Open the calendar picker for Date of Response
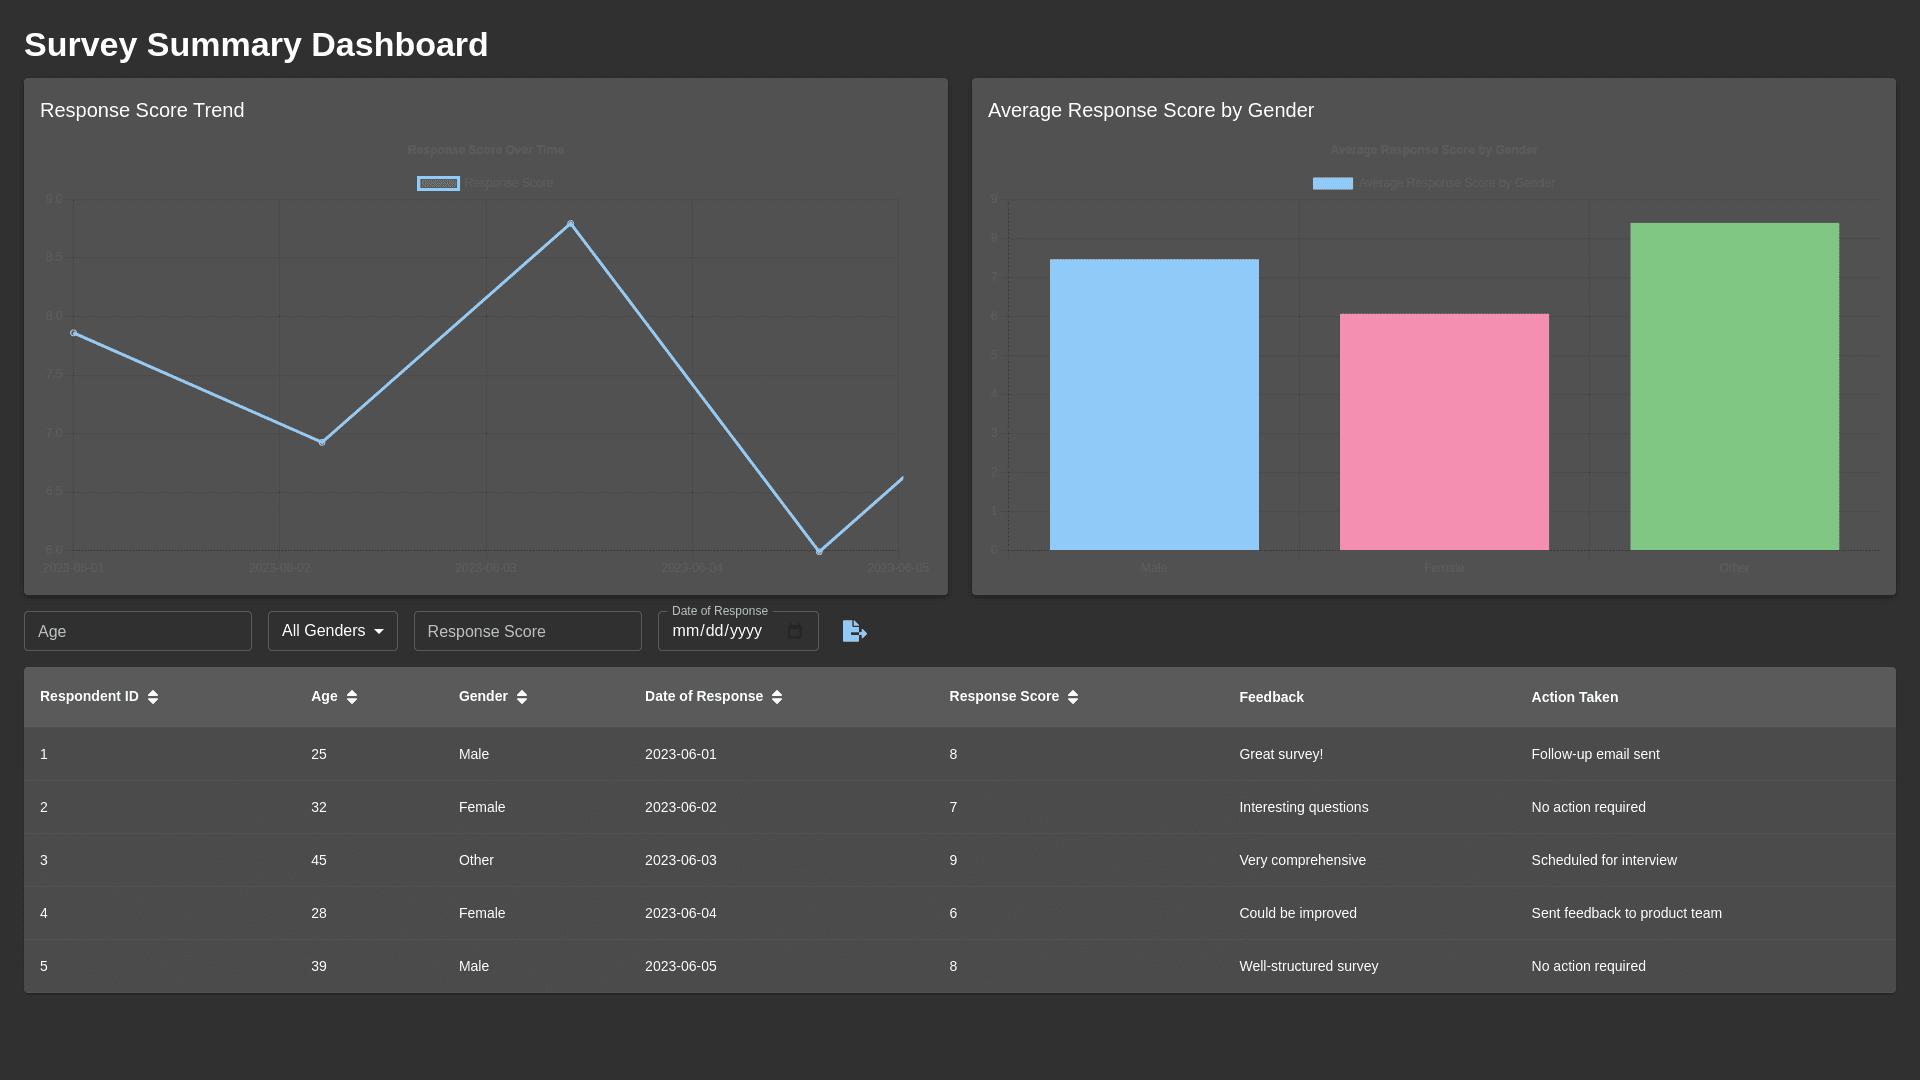1920x1080 pixels. [795, 631]
